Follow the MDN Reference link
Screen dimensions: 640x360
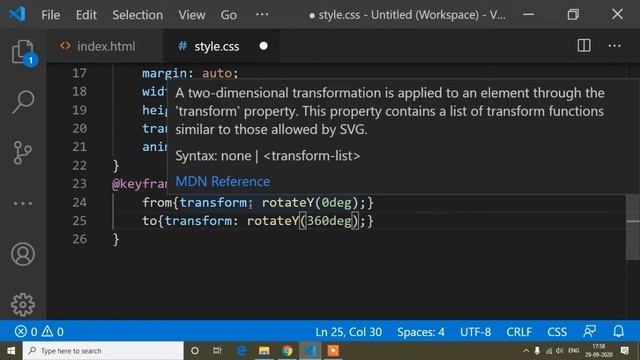coord(223,182)
